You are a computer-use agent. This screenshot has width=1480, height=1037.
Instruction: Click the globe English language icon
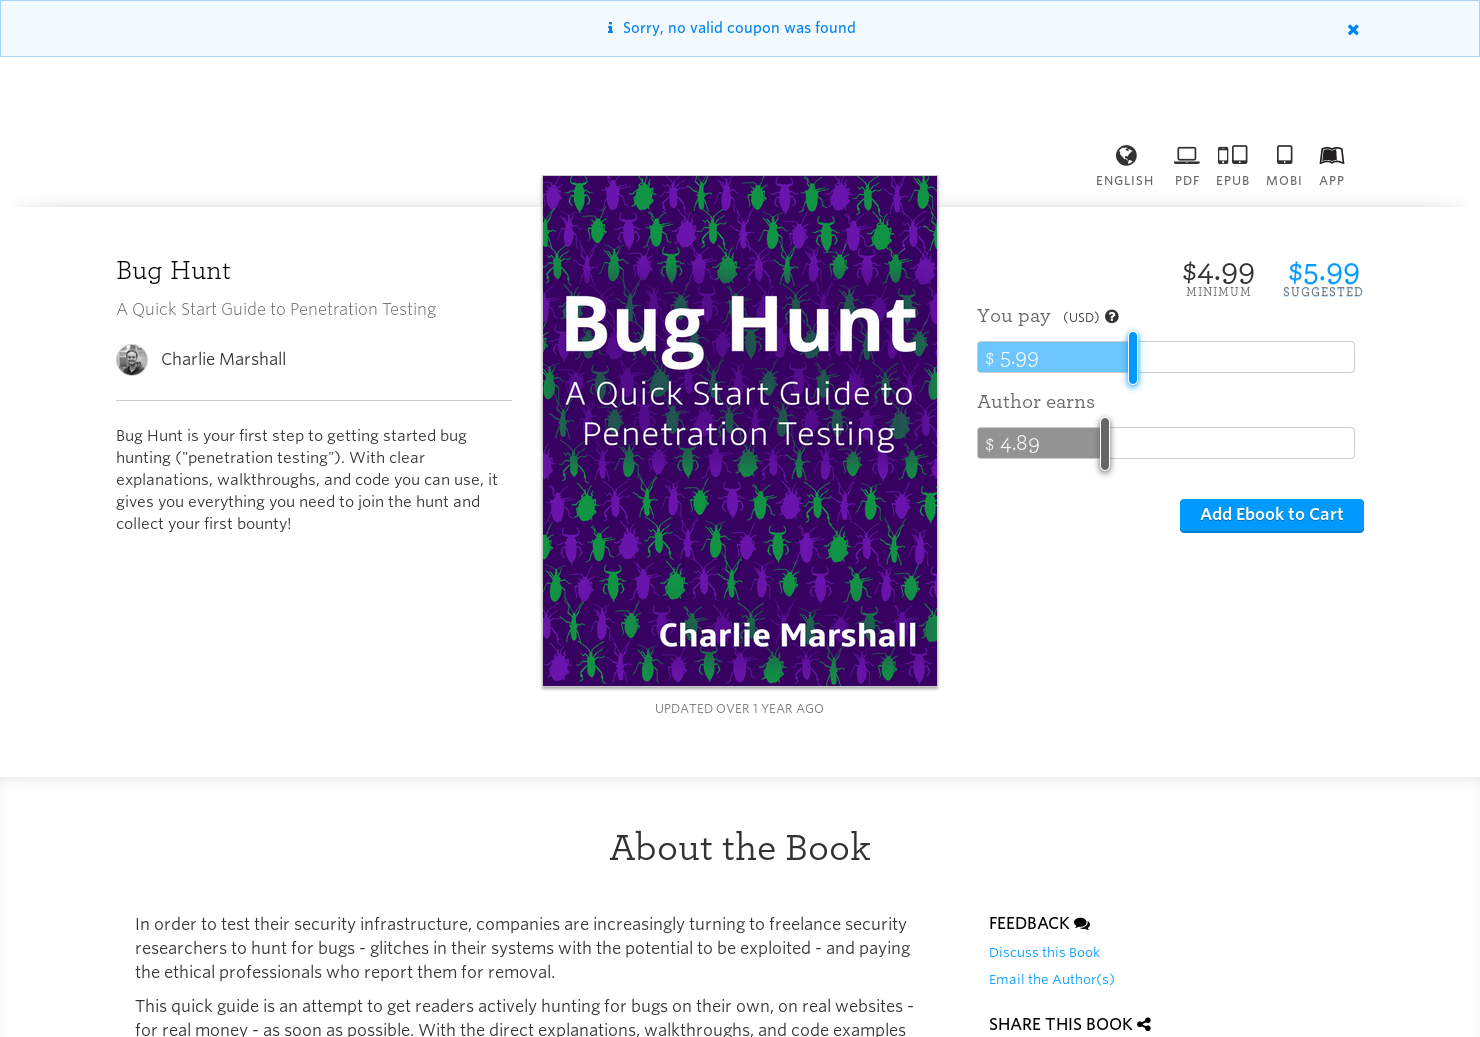pyautogui.click(x=1126, y=156)
